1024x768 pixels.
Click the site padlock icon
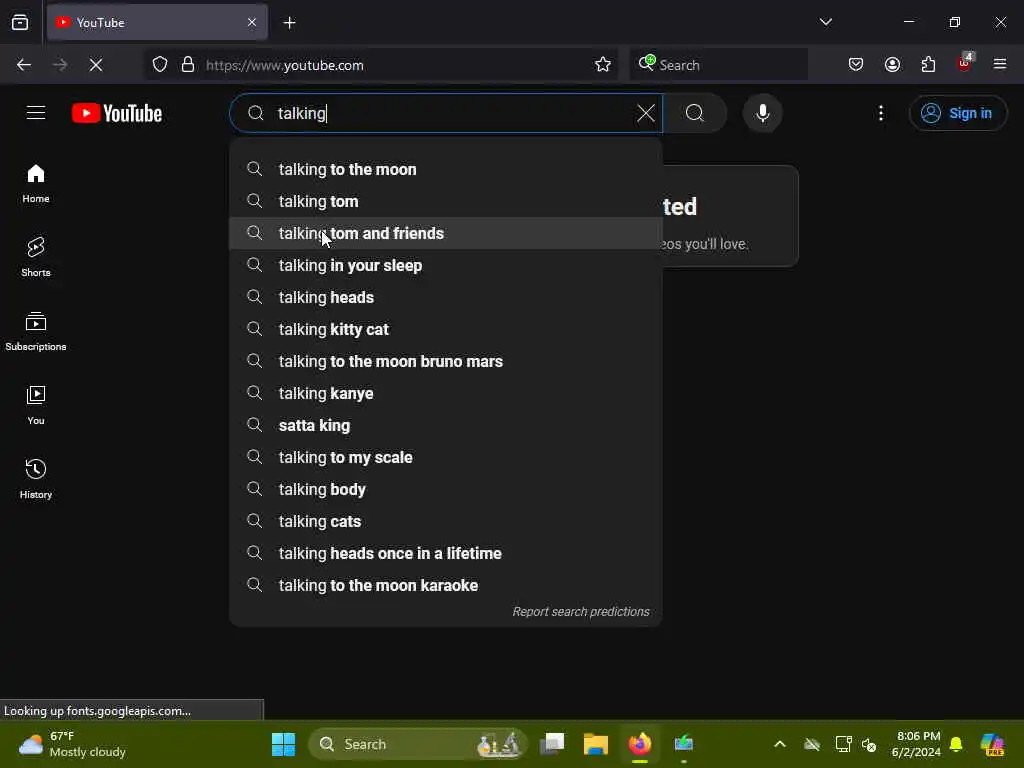(x=188, y=65)
